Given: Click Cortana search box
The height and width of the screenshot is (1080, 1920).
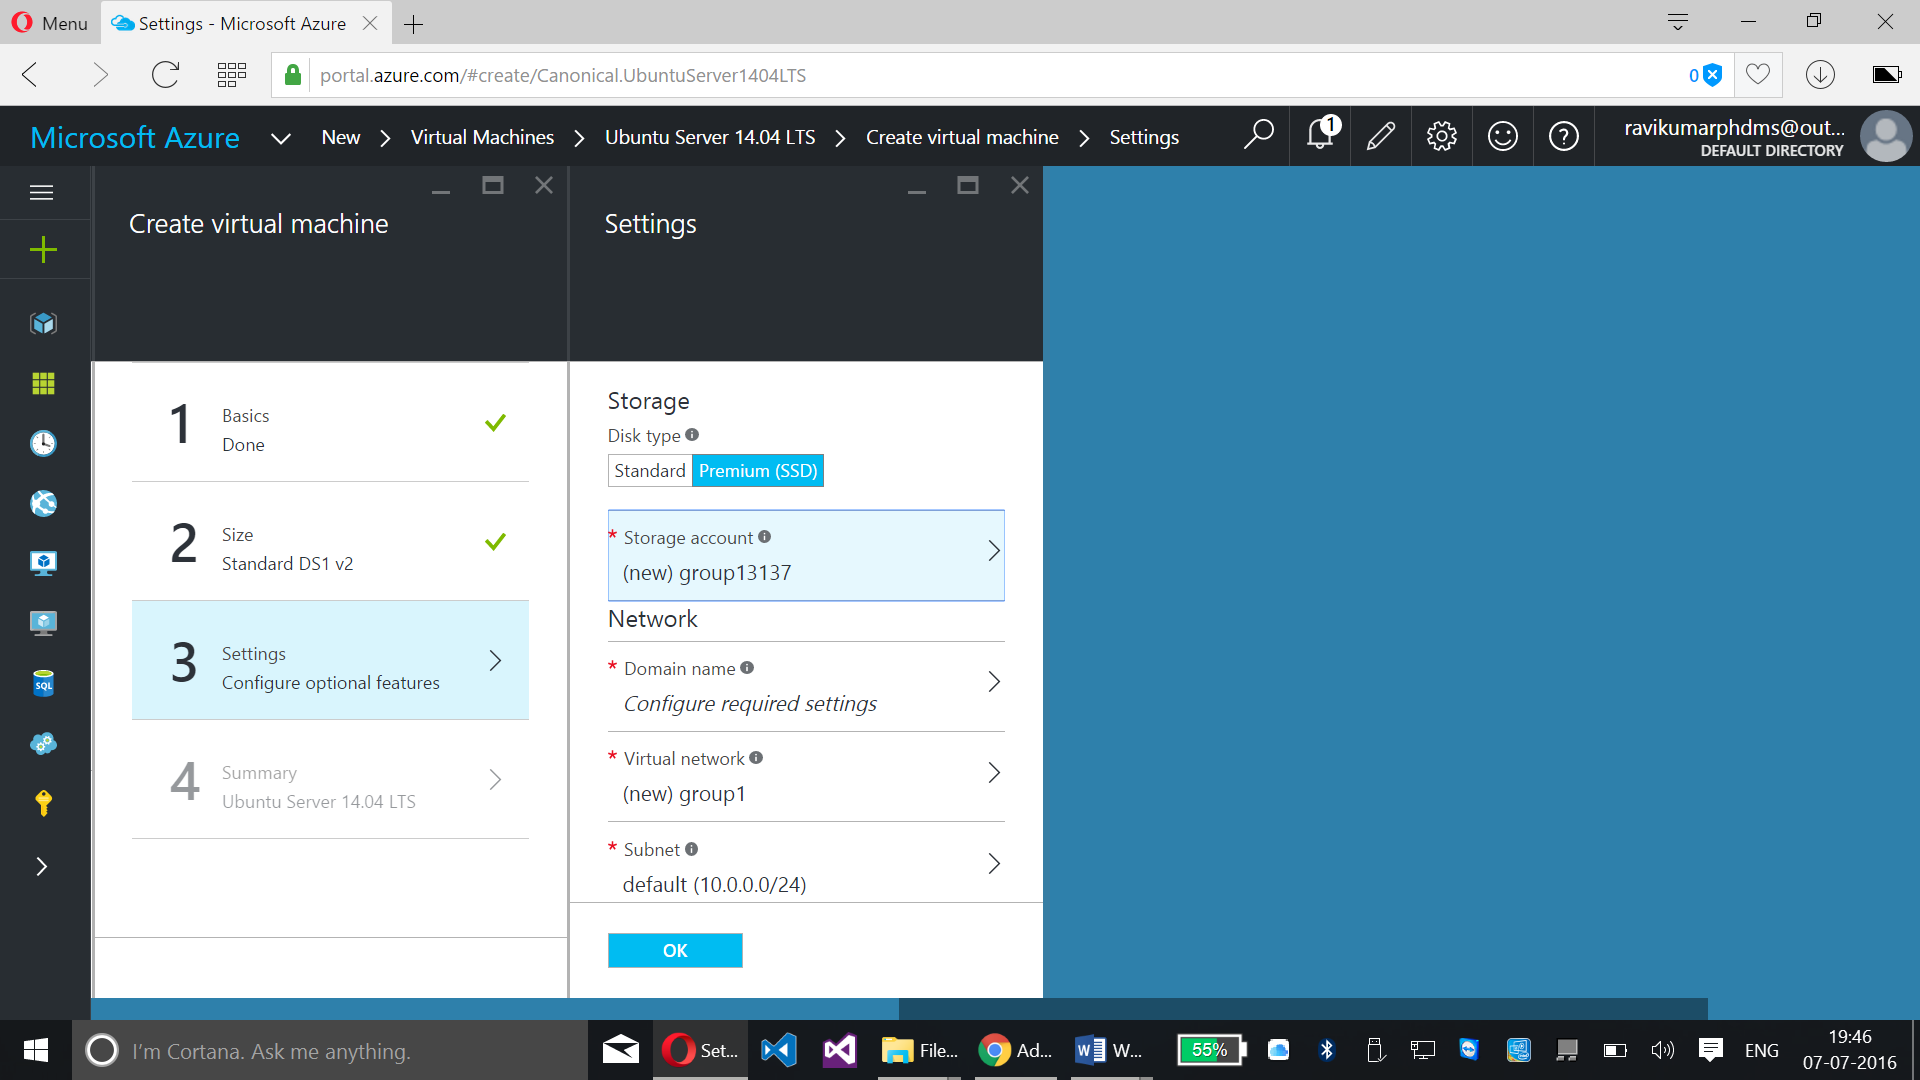Looking at the screenshot, I should tap(330, 1051).
